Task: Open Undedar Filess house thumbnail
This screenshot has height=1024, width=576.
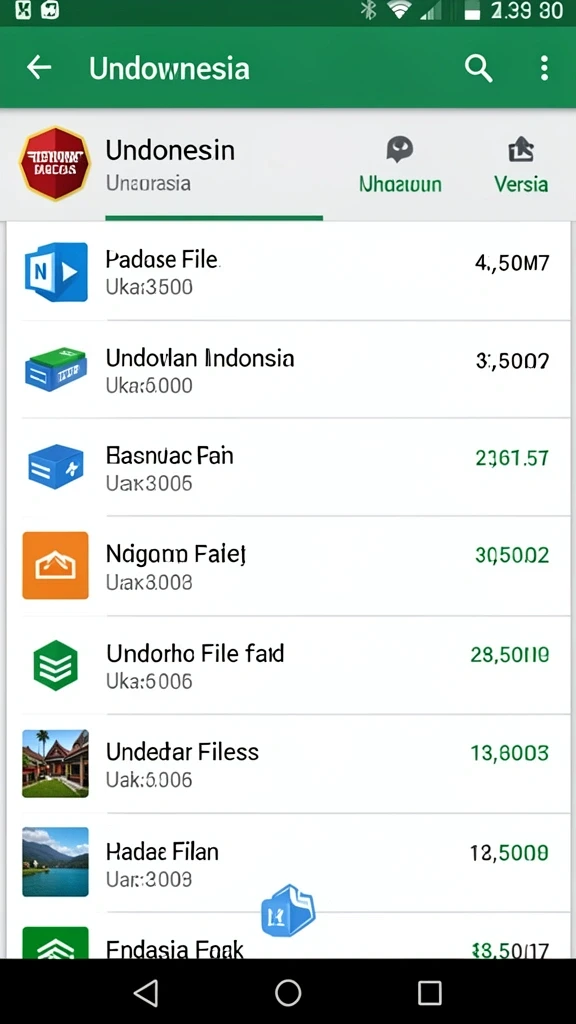Action: coord(56,763)
